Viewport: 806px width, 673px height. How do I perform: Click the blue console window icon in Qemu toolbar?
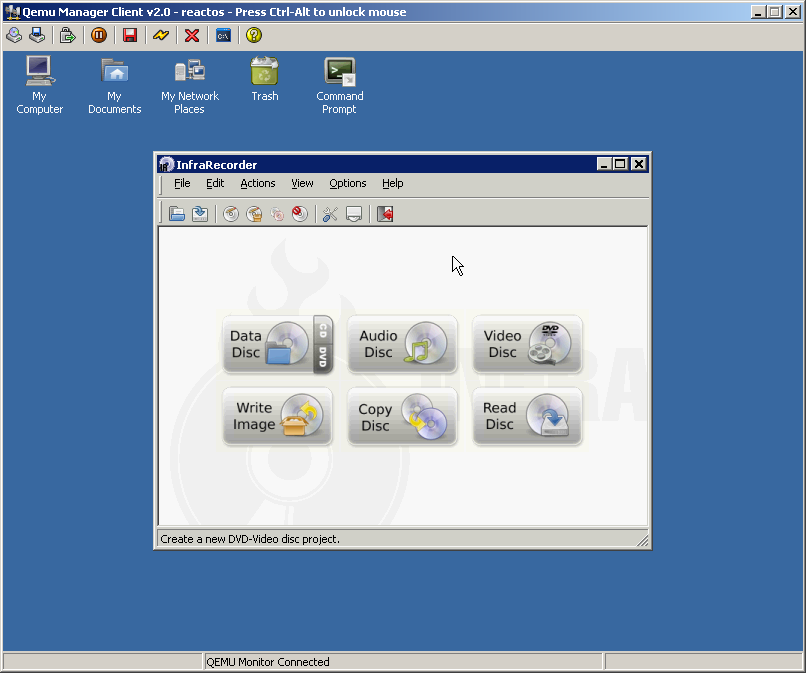[223, 35]
